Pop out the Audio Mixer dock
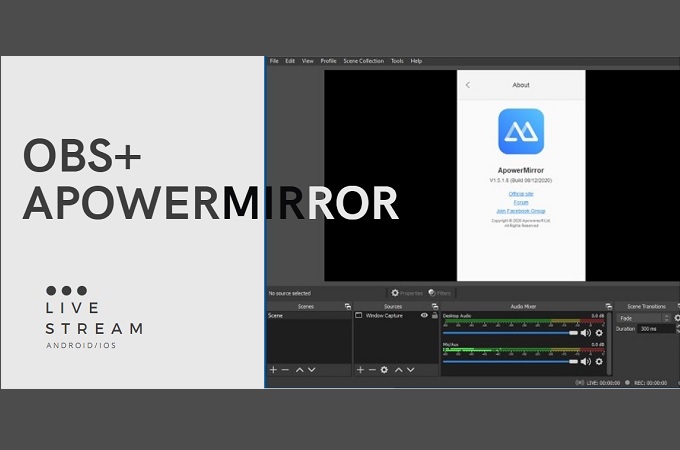This screenshot has width=680, height=450. [608, 306]
